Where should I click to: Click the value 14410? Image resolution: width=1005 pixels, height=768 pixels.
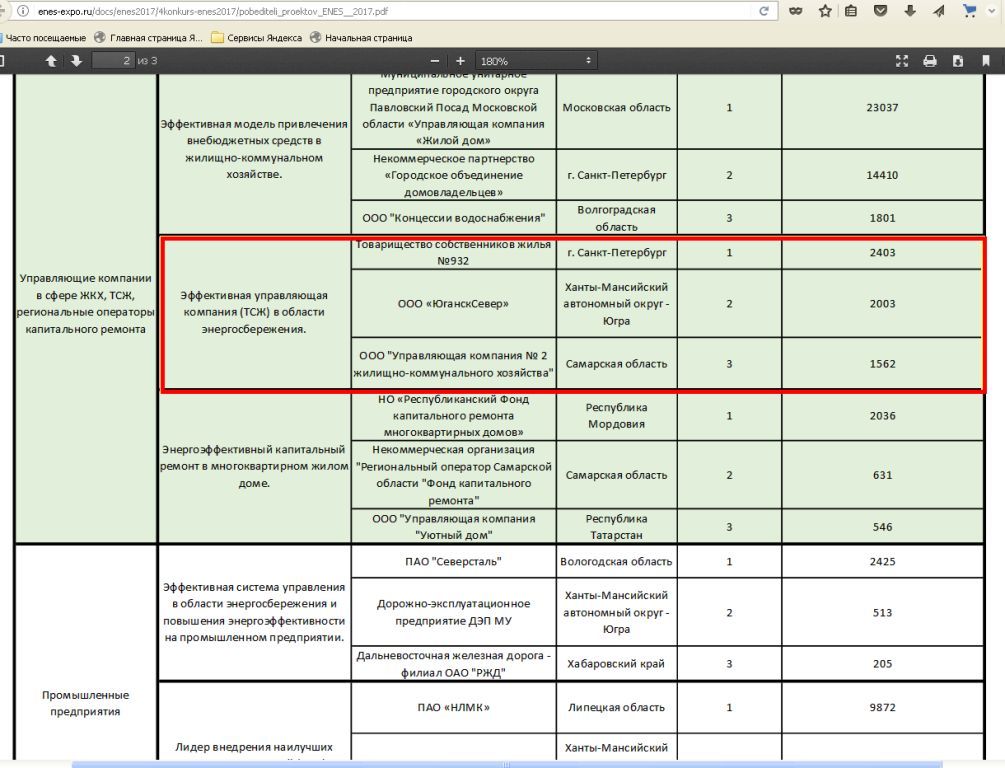pyautogui.click(x=882, y=175)
